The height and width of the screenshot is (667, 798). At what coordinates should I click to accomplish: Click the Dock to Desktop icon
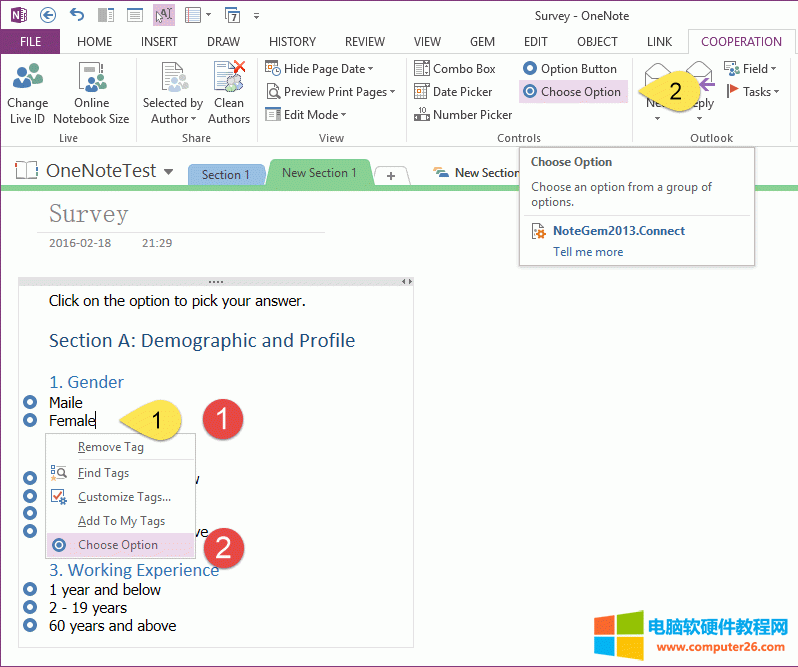coord(106,15)
